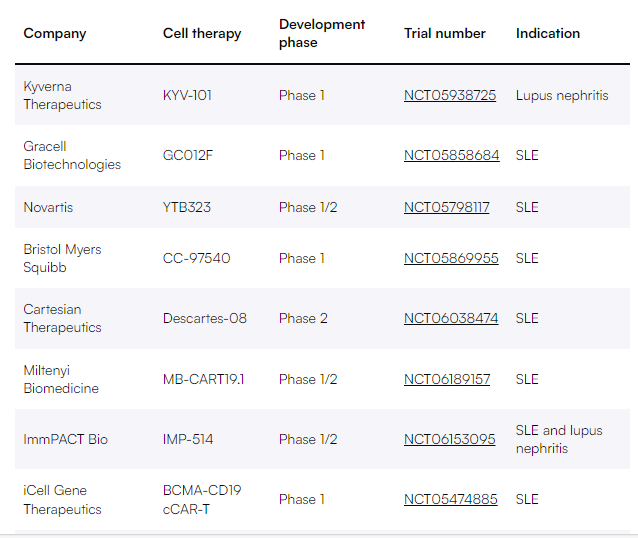
Task: Click the Trial number column header
Action: [445, 33]
